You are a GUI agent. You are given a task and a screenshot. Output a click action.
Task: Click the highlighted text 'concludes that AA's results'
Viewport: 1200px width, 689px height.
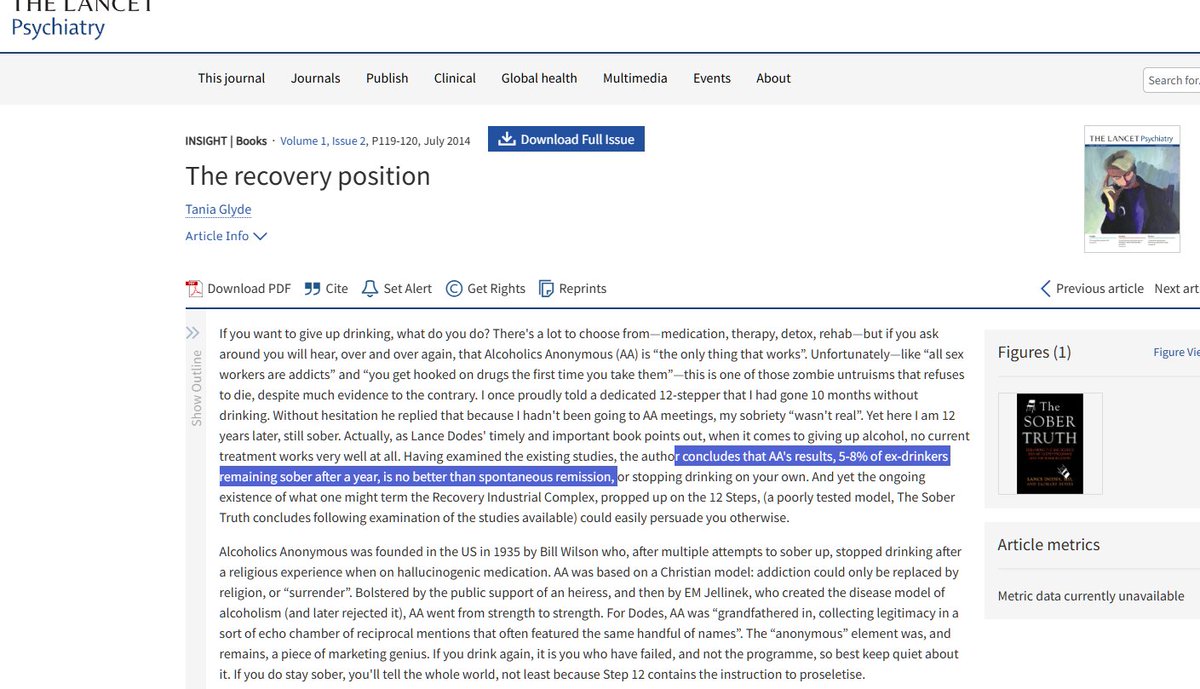(756, 457)
